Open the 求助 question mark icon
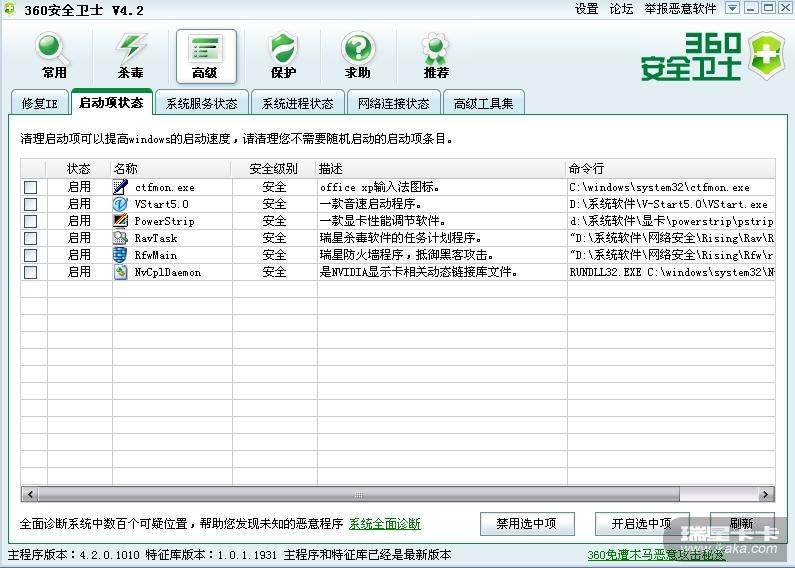Image resolution: width=795 pixels, height=568 pixels. [x=358, y=55]
